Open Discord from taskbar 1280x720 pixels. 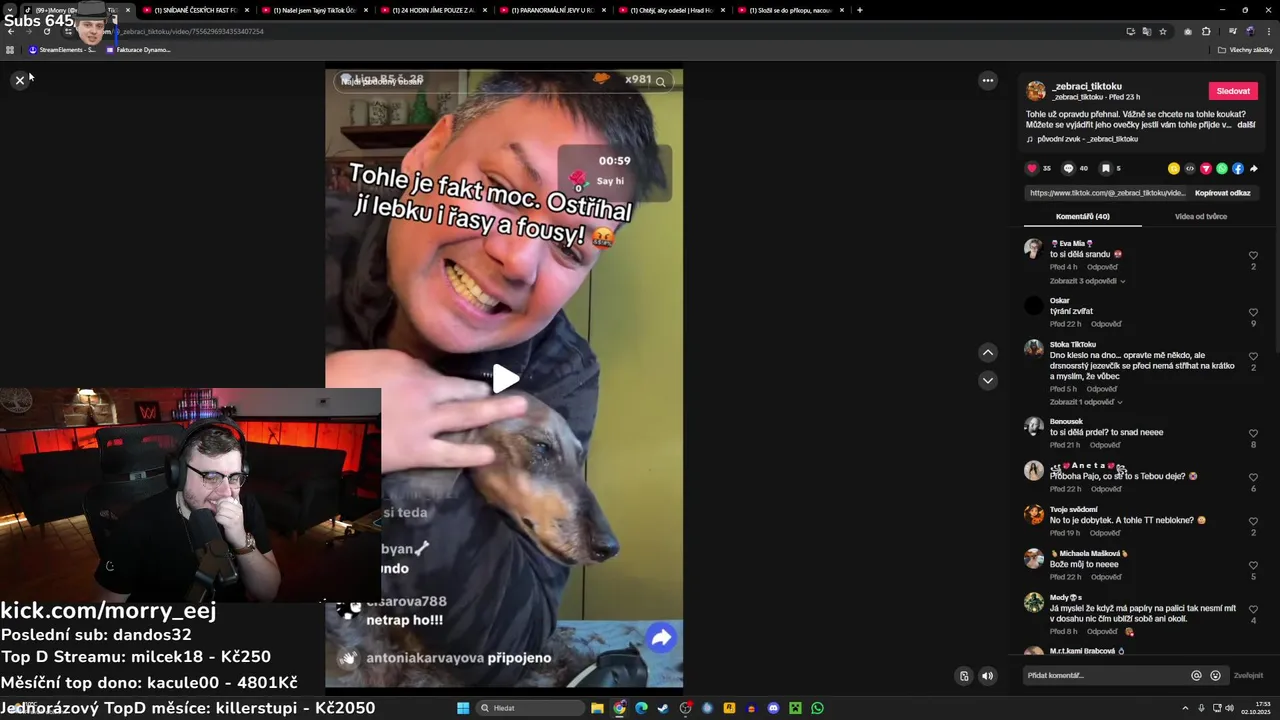coord(773,708)
